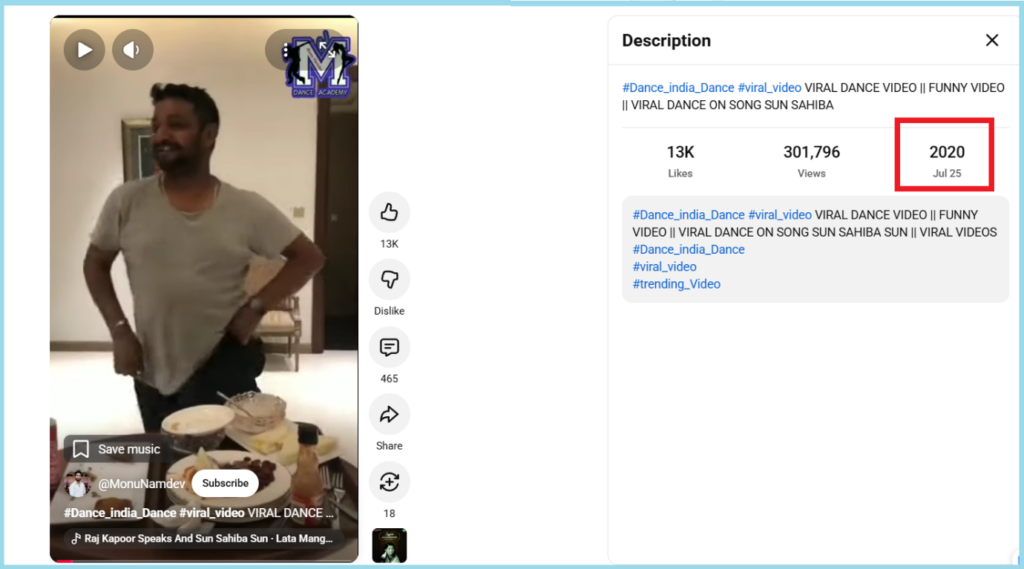Click the Save music bookmark icon

(x=81, y=449)
